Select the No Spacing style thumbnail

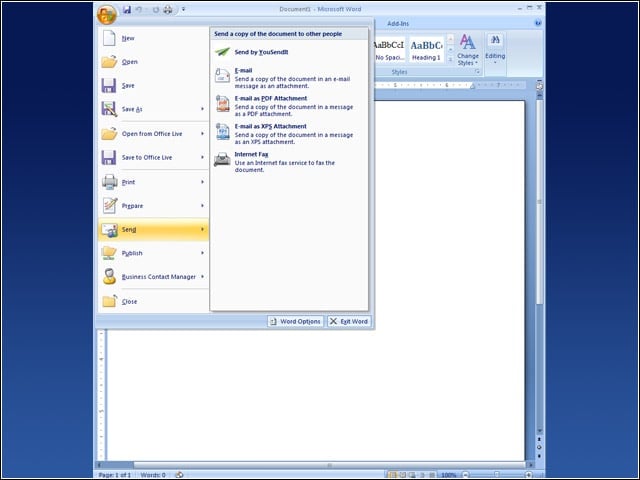coord(389,49)
